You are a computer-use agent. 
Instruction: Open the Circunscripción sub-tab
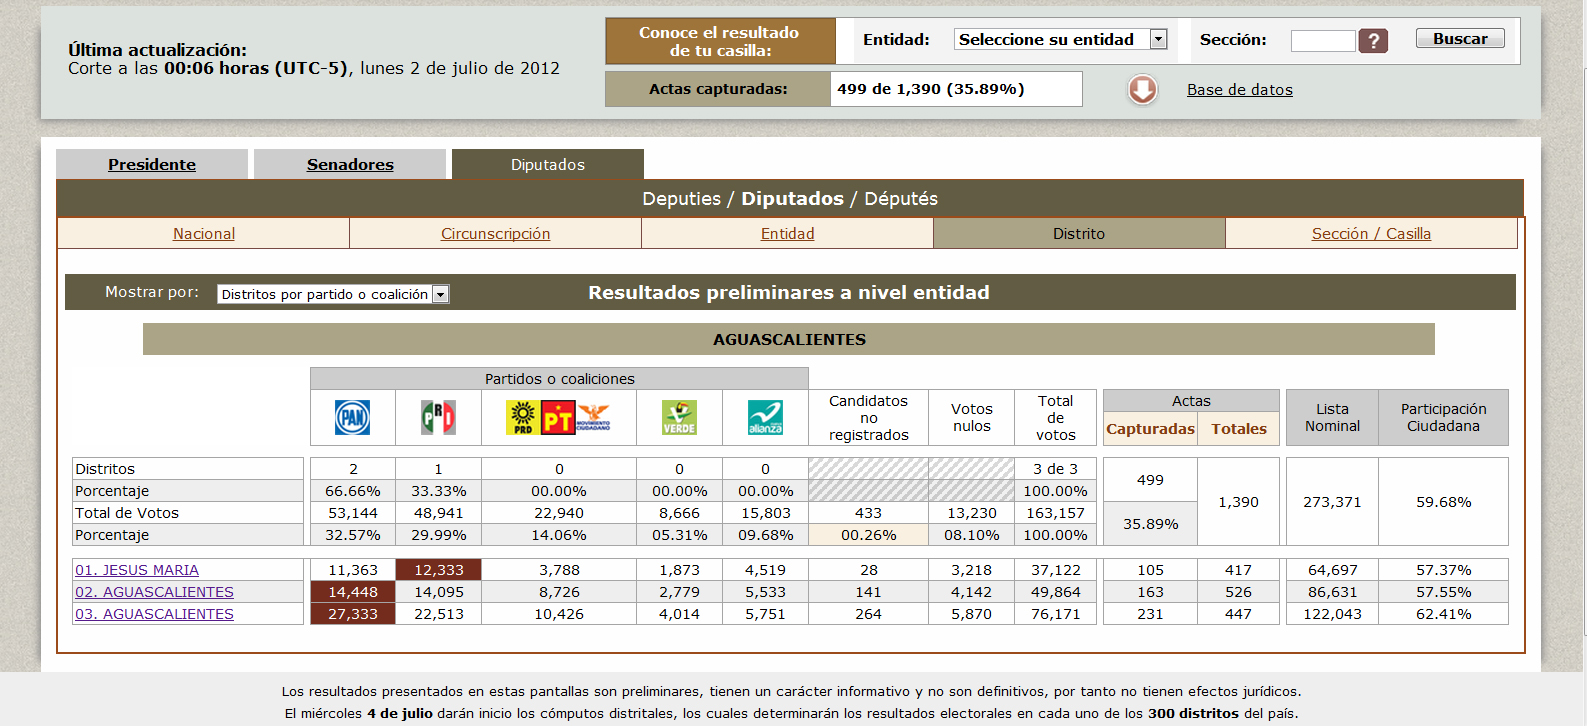(x=495, y=234)
